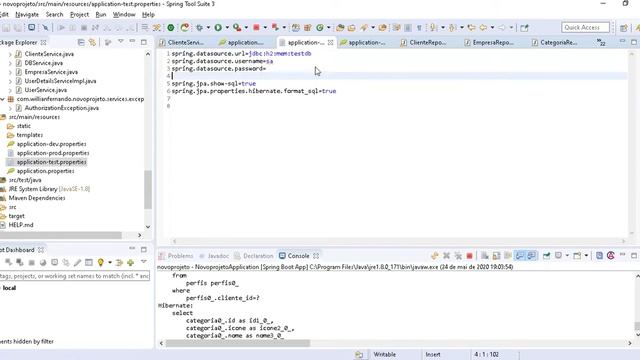This screenshot has height=360, width=640.
Task: Select HELP.md in Package Explorer
Action: (20, 225)
